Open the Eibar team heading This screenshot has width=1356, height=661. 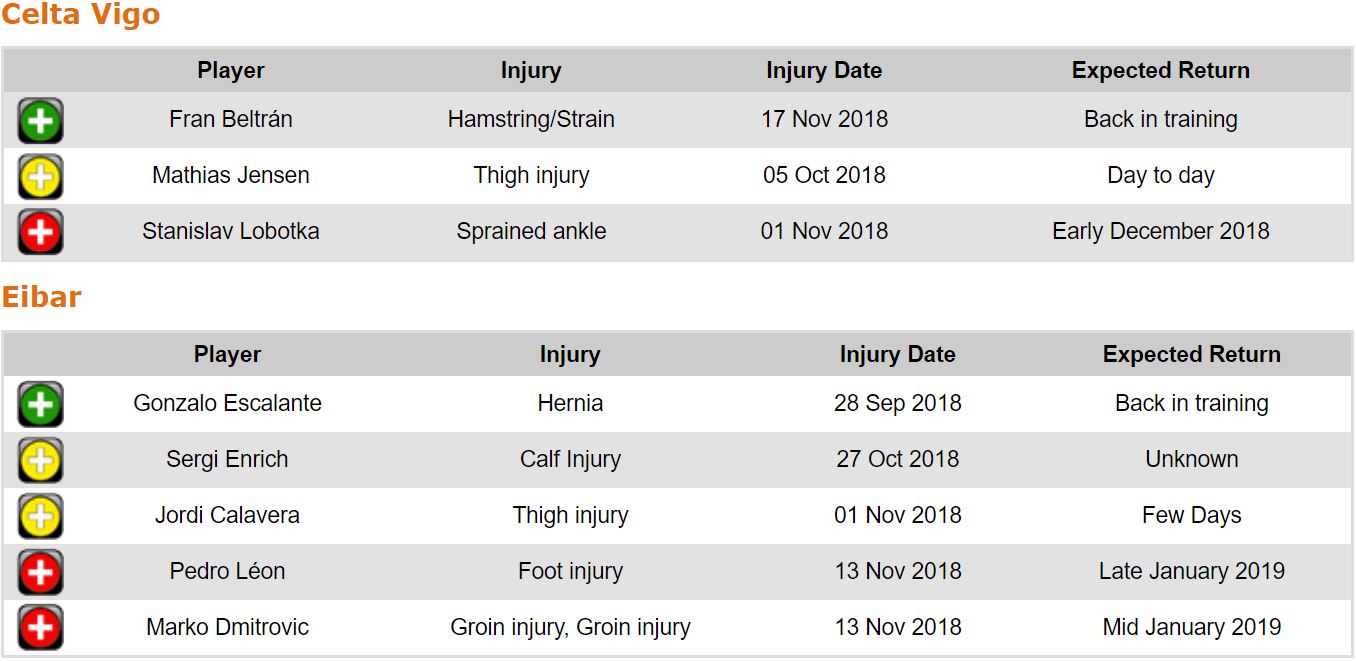[x=41, y=297]
